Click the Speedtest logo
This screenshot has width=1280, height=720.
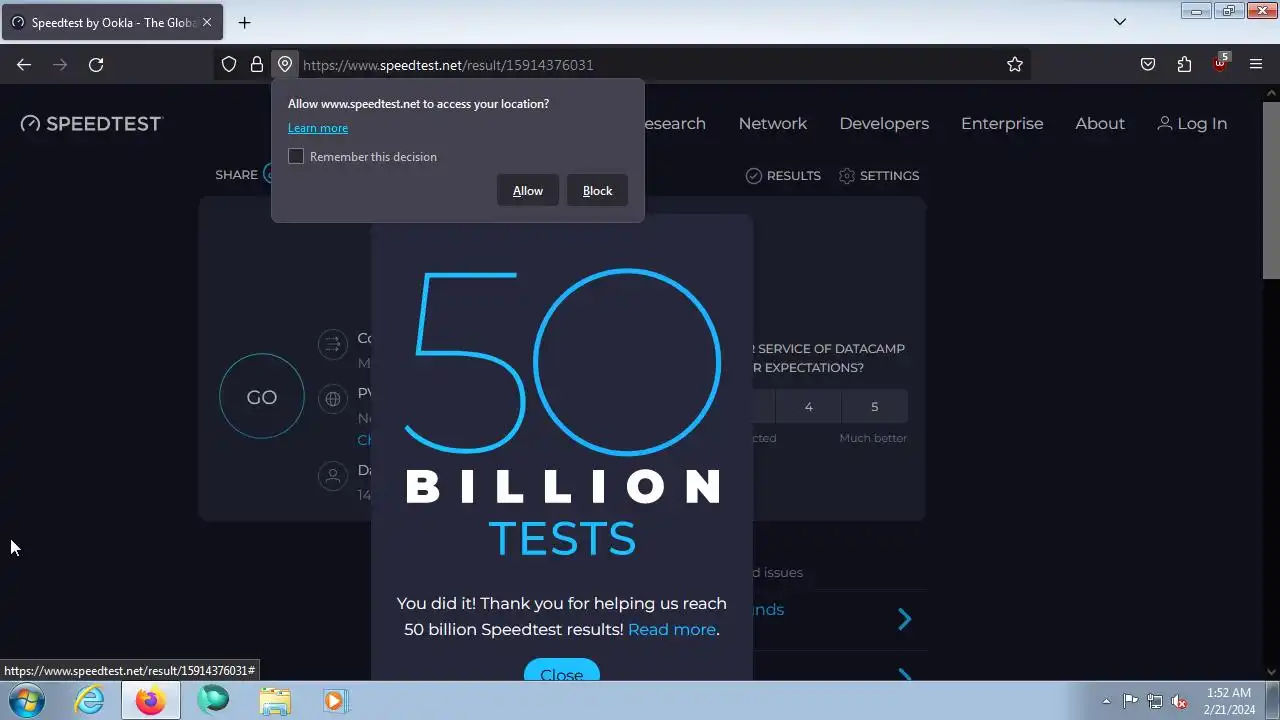(91, 123)
